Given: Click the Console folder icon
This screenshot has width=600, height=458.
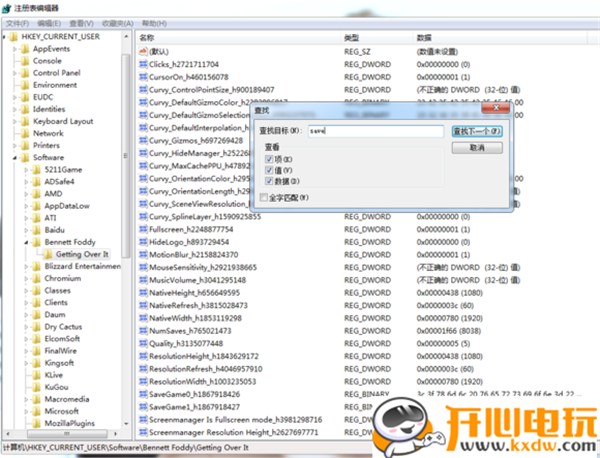Looking at the screenshot, I should [25, 60].
